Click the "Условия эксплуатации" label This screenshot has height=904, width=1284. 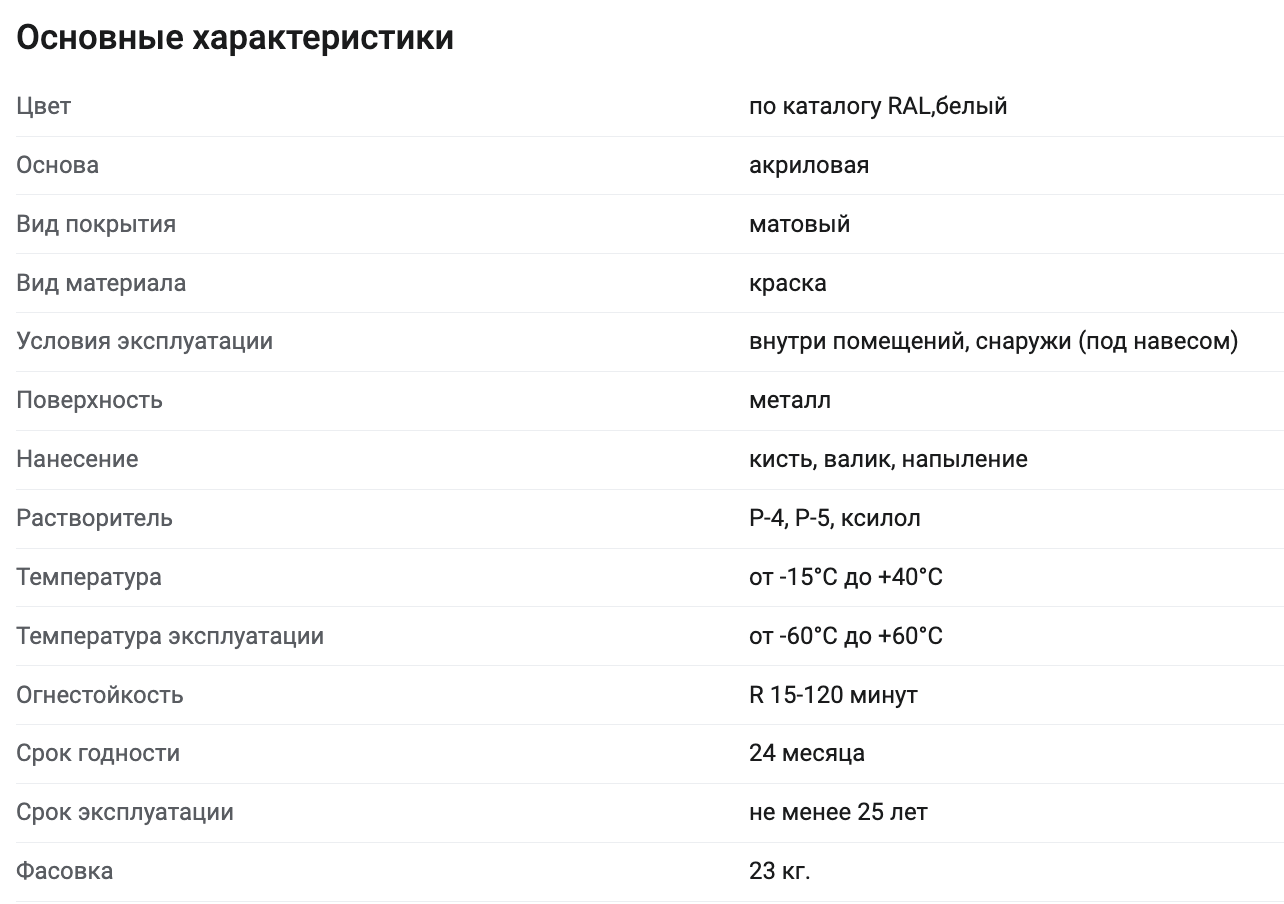point(144,341)
